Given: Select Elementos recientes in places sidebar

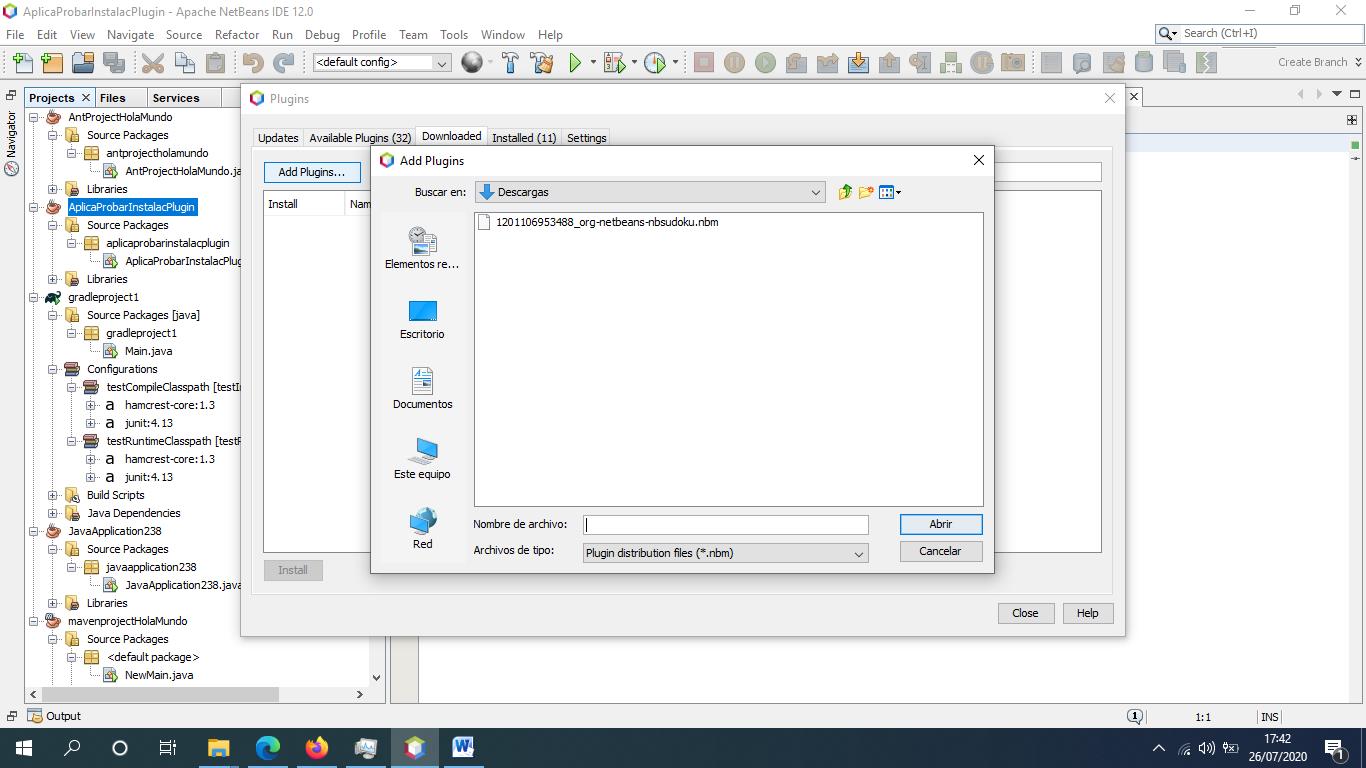Looking at the screenshot, I should (422, 248).
